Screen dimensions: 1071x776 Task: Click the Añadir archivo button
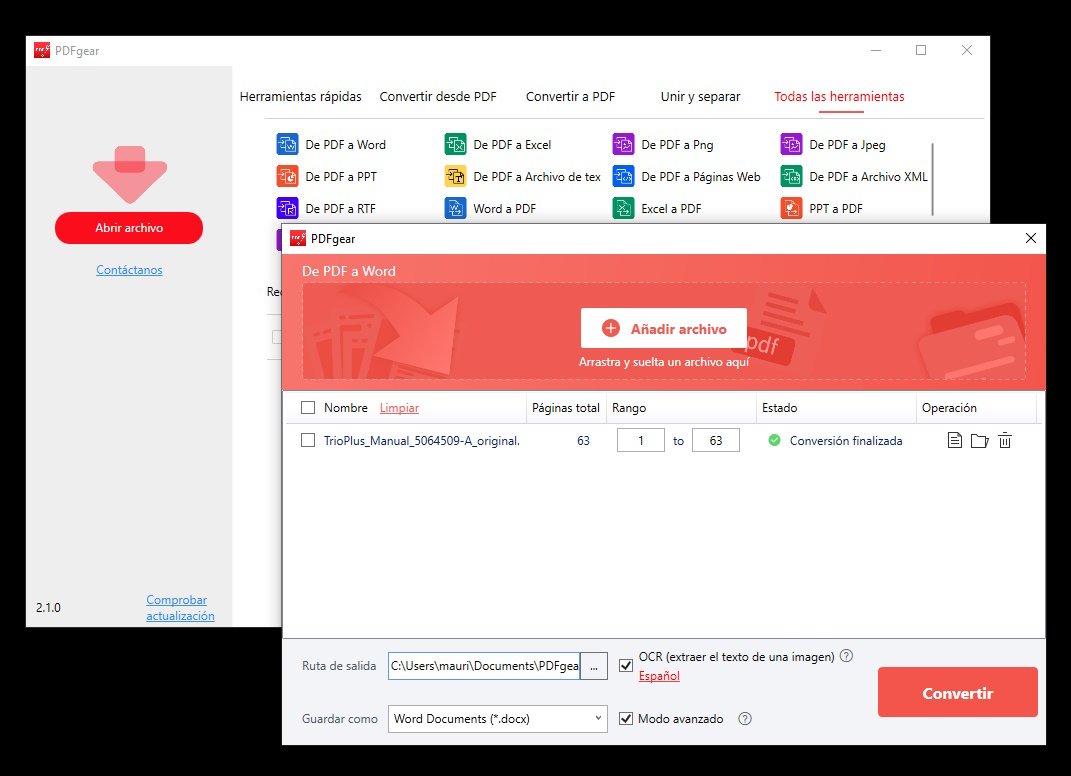click(x=664, y=329)
